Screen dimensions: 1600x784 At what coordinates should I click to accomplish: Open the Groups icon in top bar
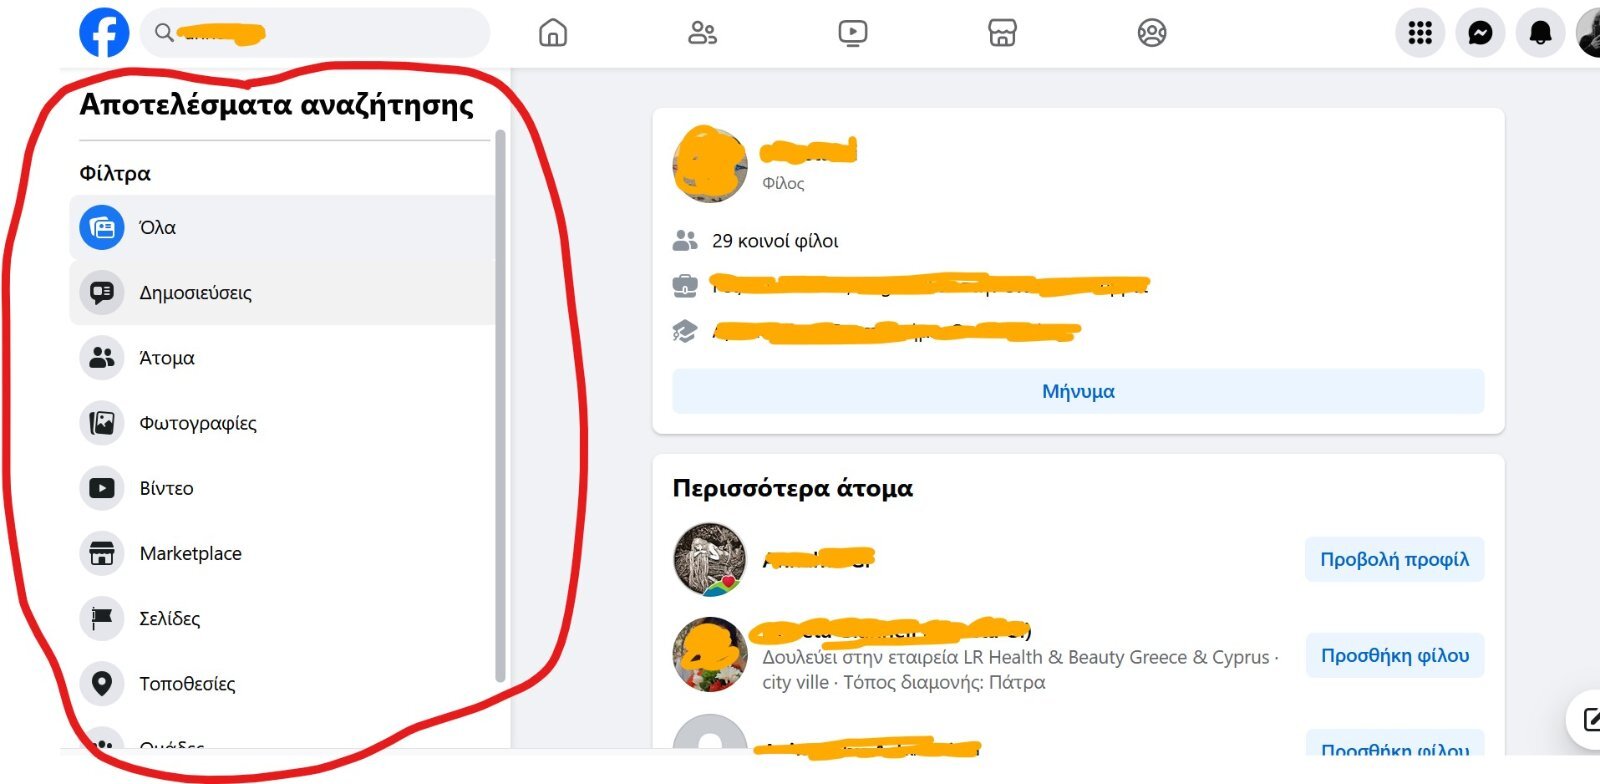pyautogui.click(x=1152, y=33)
